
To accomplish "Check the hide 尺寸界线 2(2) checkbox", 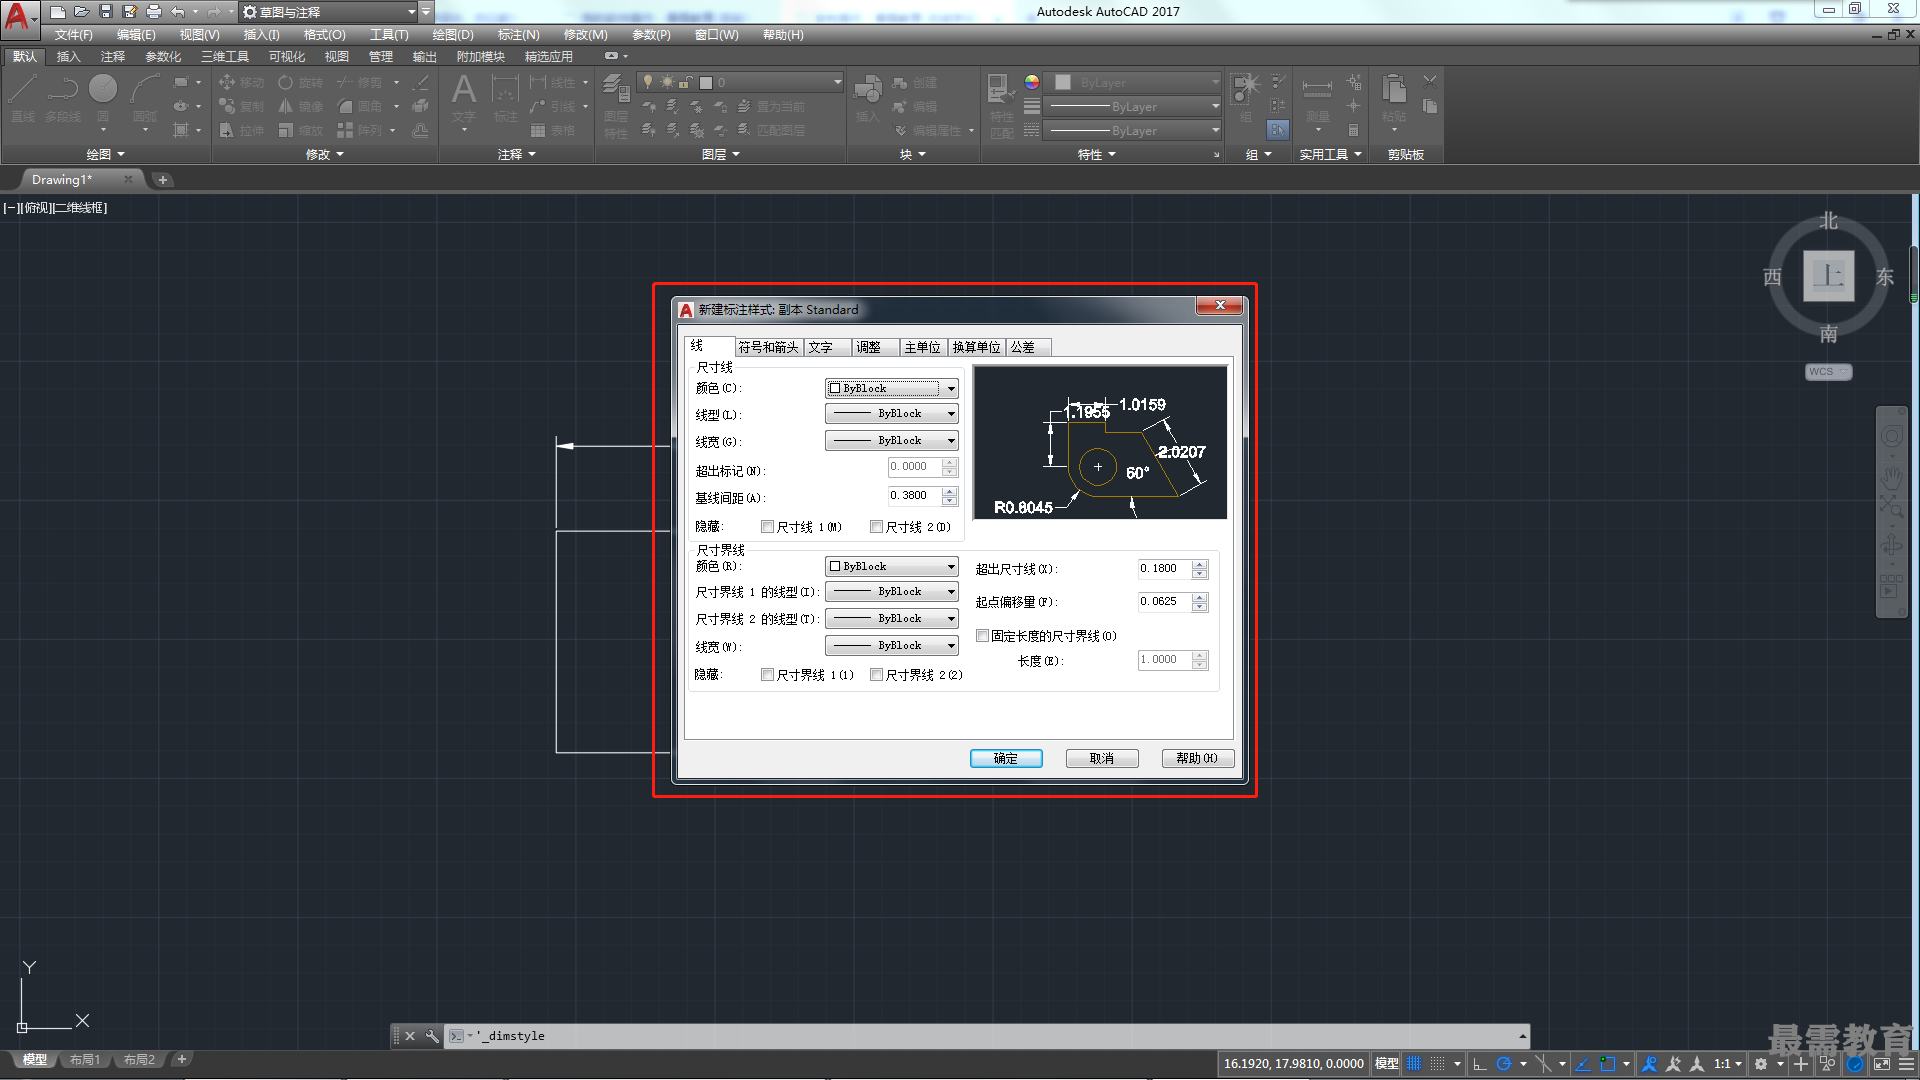I will coord(877,675).
